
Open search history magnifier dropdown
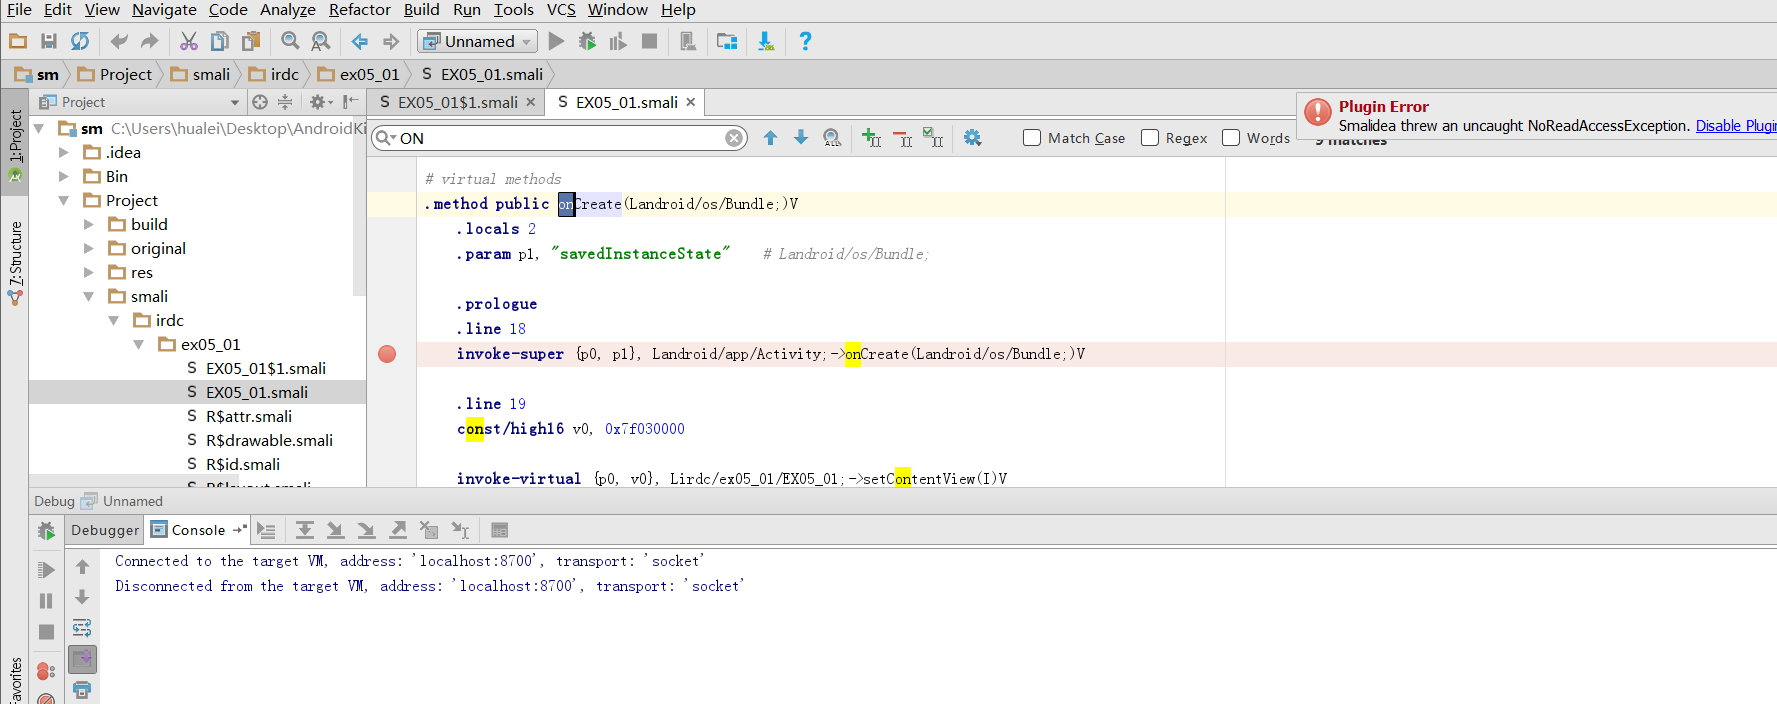coord(386,138)
